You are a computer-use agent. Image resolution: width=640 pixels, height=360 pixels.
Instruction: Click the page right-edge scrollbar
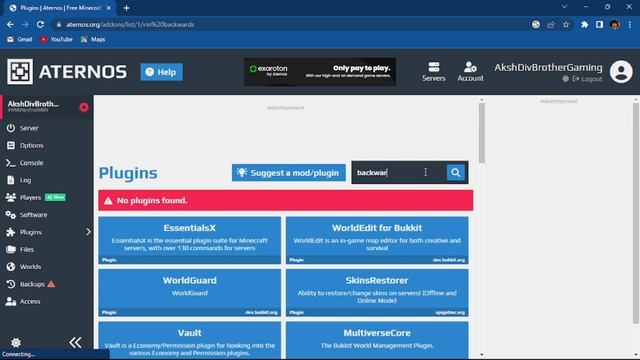tap(636, 213)
